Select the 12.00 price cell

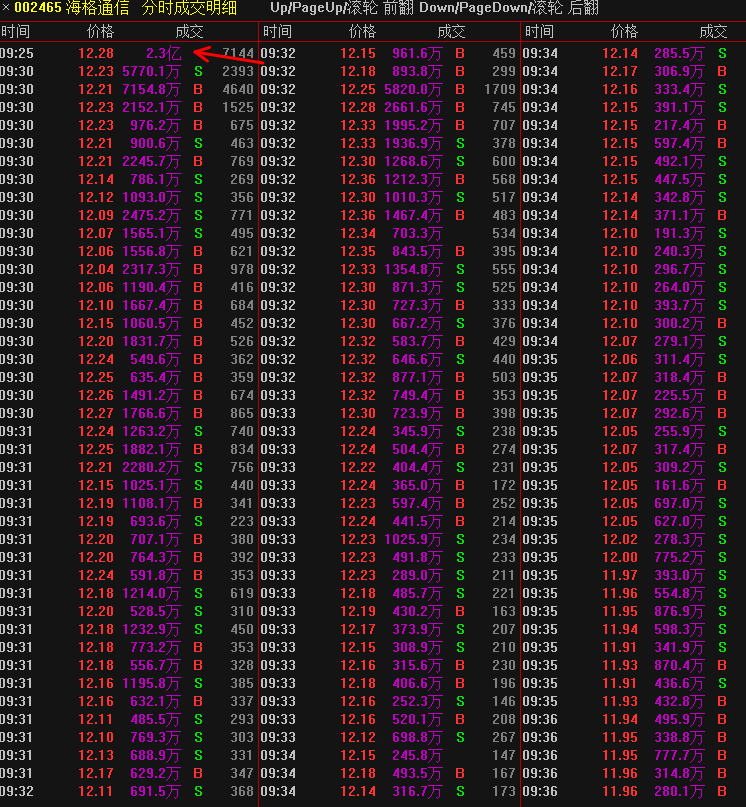pyautogui.click(x=620, y=558)
